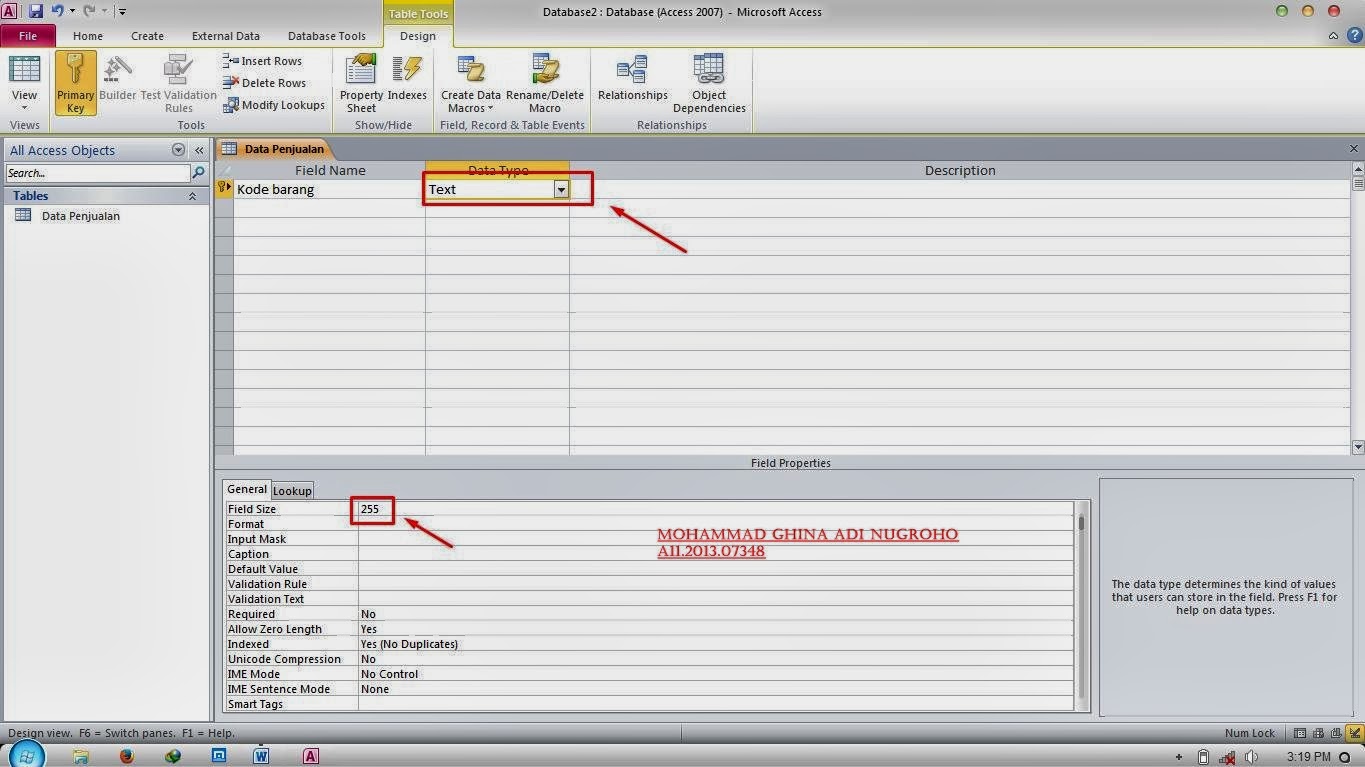Screen dimensions: 1365x767
Task: Click the Validation Rule property field
Action: click(717, 584)
